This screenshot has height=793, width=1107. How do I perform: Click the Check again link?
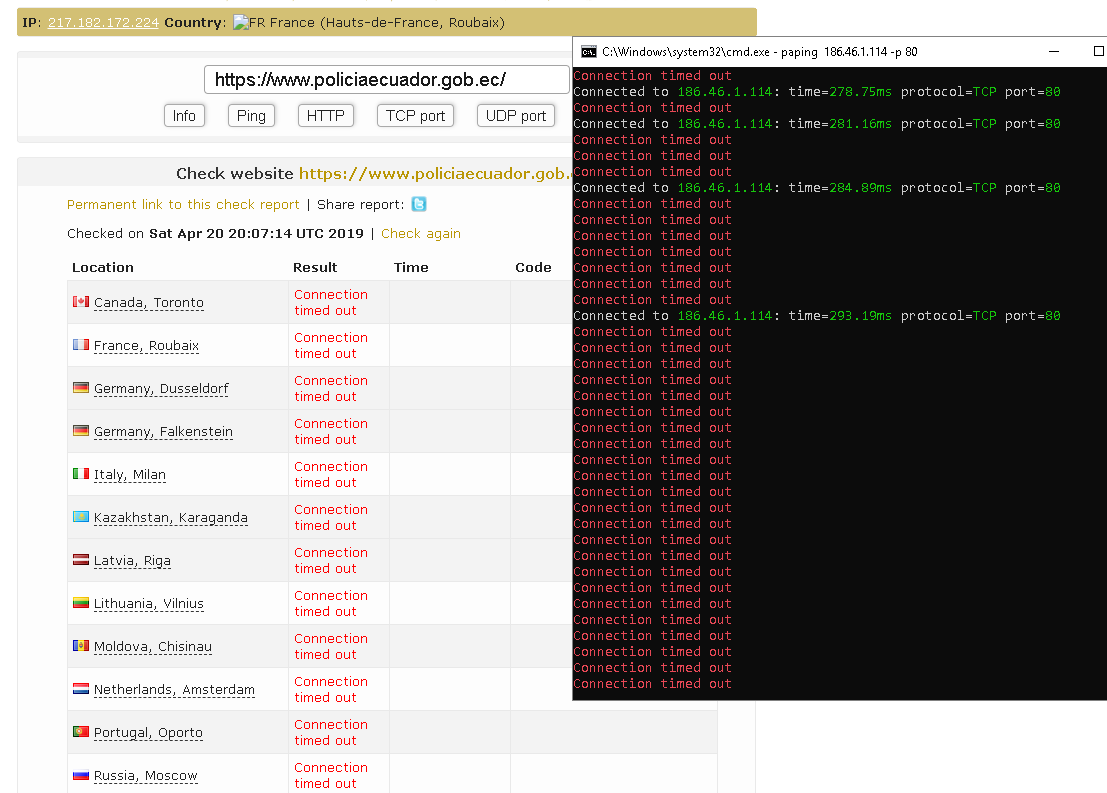[421, 234]
